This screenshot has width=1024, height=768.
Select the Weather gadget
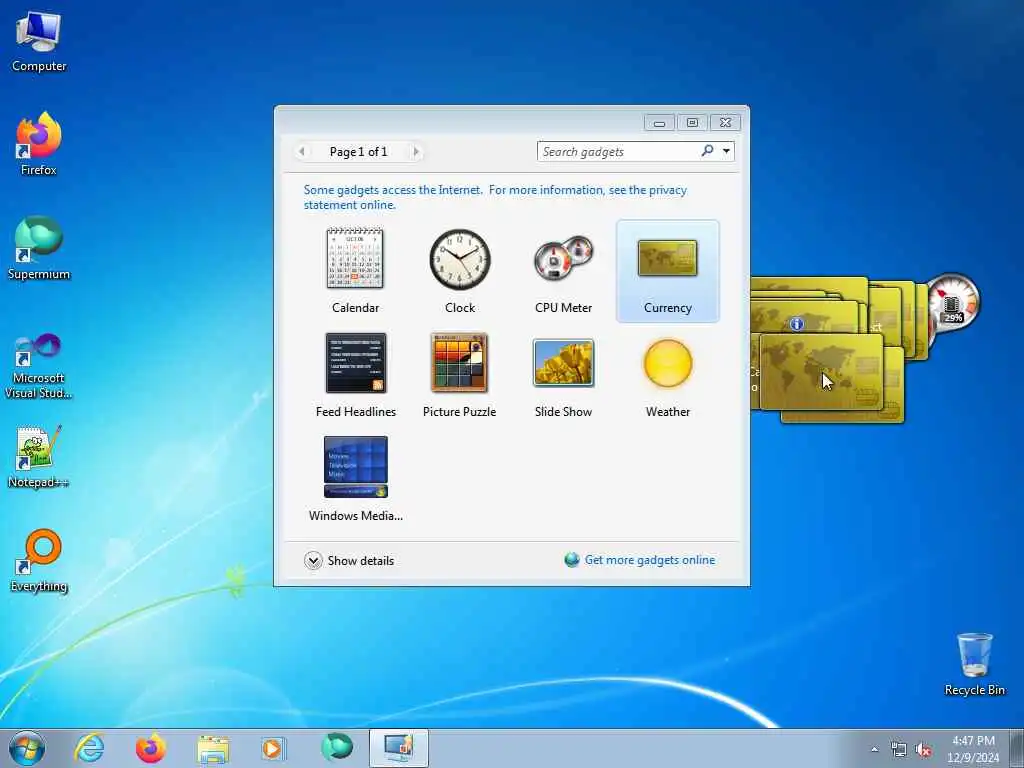(x=667, y=375)
